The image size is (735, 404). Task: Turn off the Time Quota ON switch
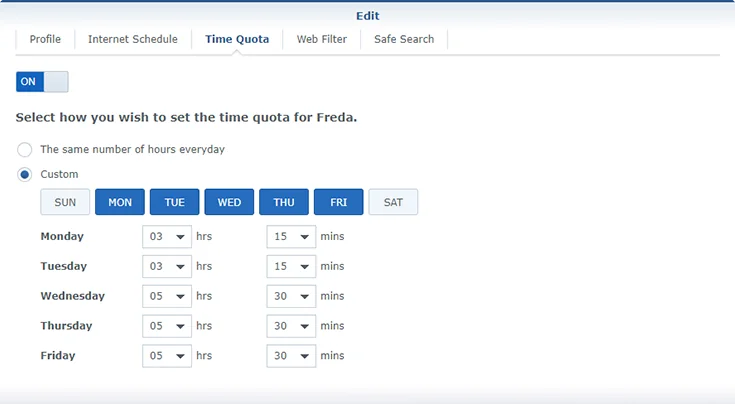click(x=42, y=82)
